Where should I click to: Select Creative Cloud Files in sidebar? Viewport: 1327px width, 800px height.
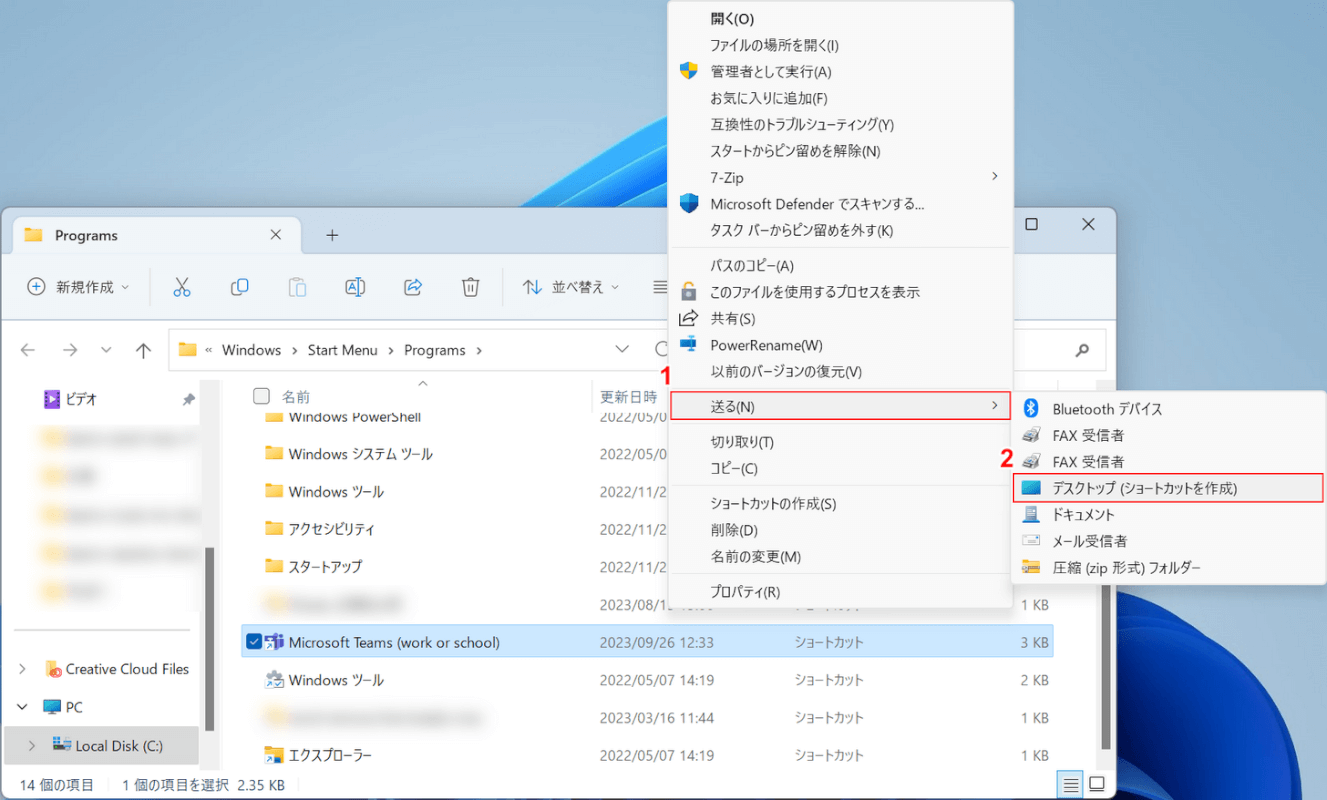click(x=127, y=669)
